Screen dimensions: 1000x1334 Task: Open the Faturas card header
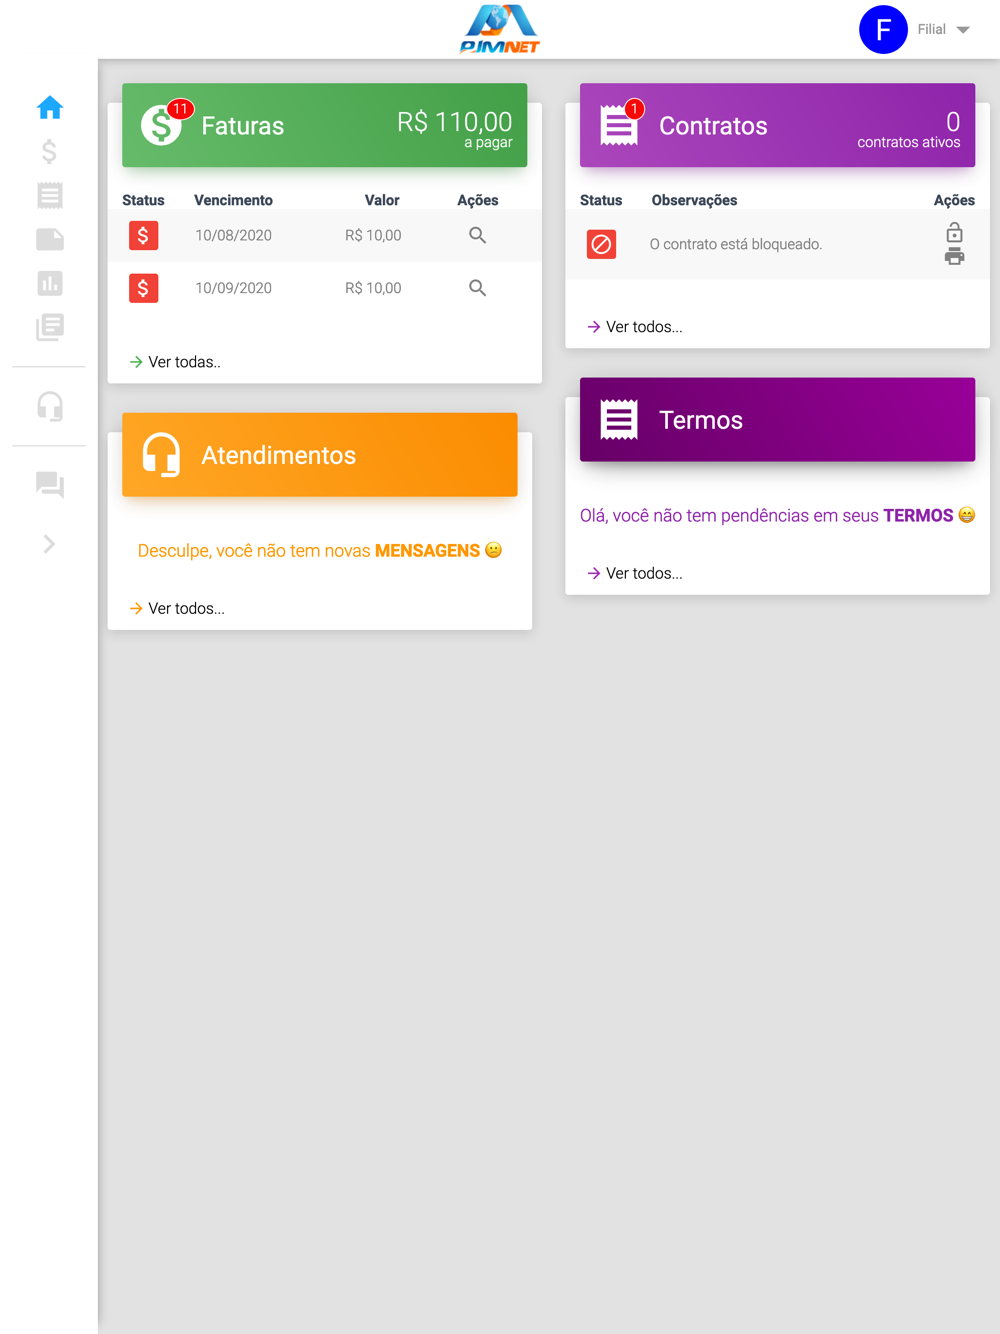pos(324,125)
